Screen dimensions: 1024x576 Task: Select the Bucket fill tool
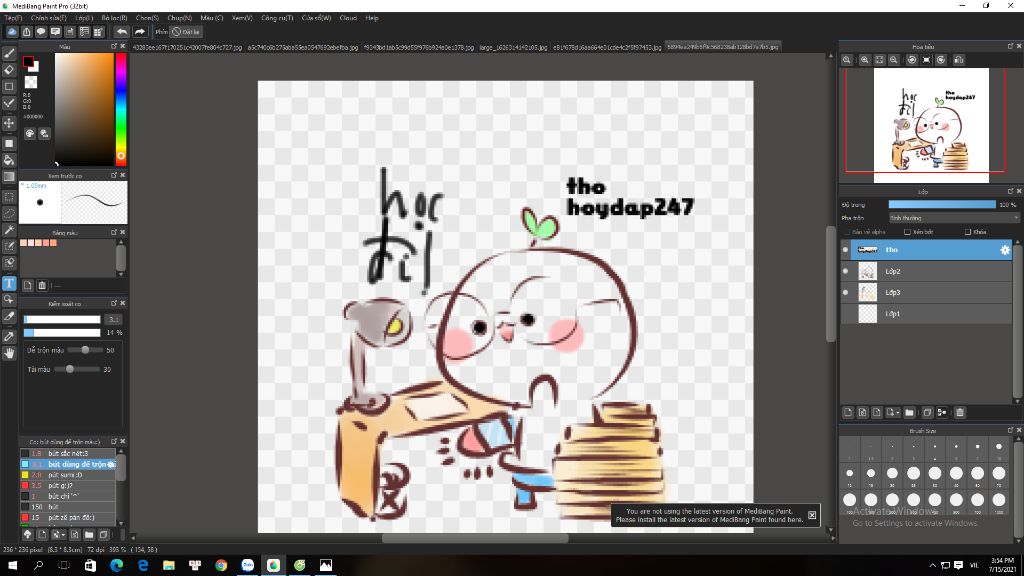(x=9, y=160)
